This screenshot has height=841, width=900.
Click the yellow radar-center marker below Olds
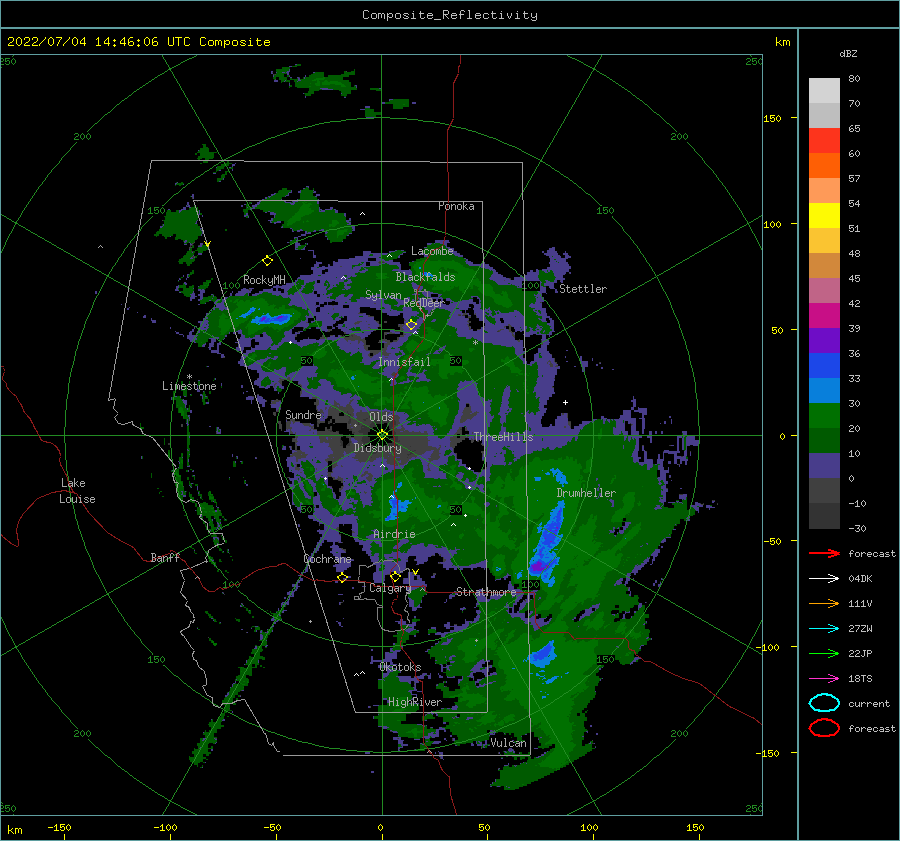(382, 435)
